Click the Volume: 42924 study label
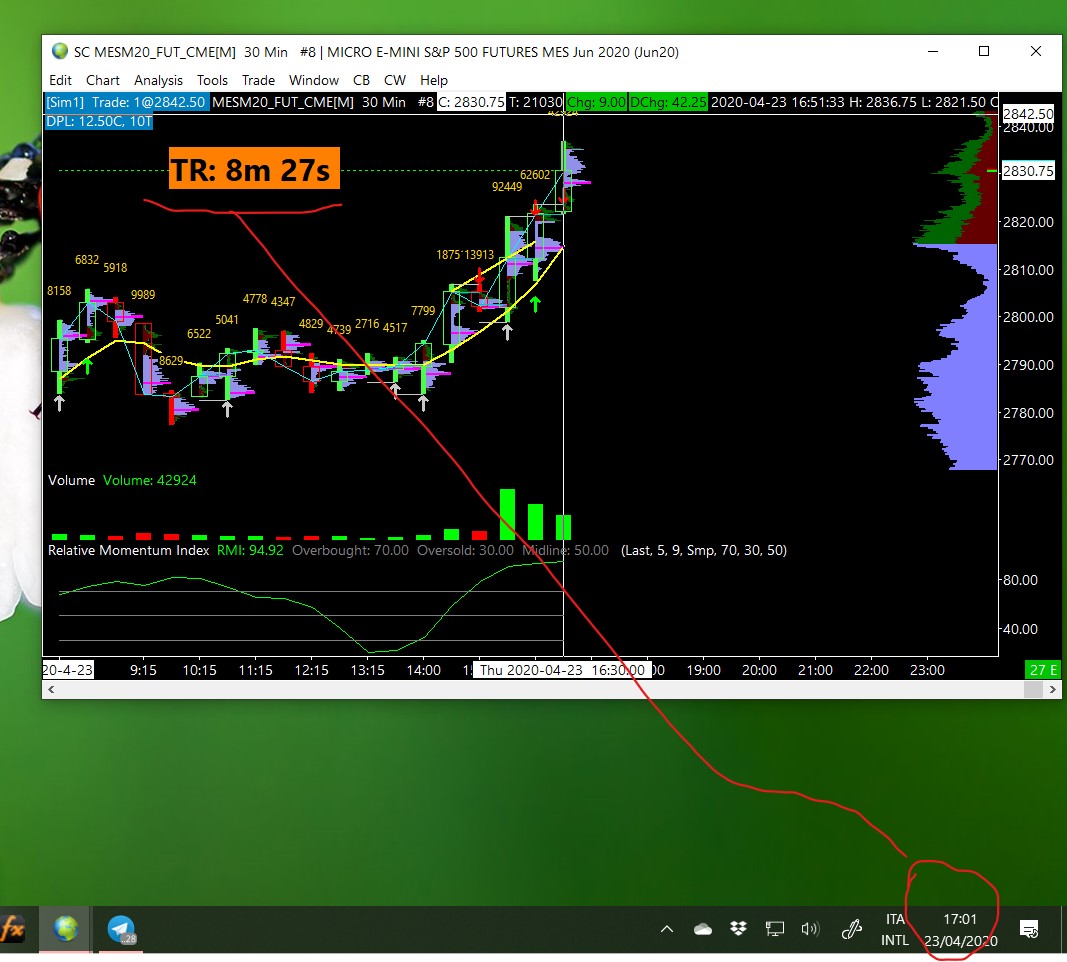The width and height of the screenshot is (1067, 962). [150, 480]
